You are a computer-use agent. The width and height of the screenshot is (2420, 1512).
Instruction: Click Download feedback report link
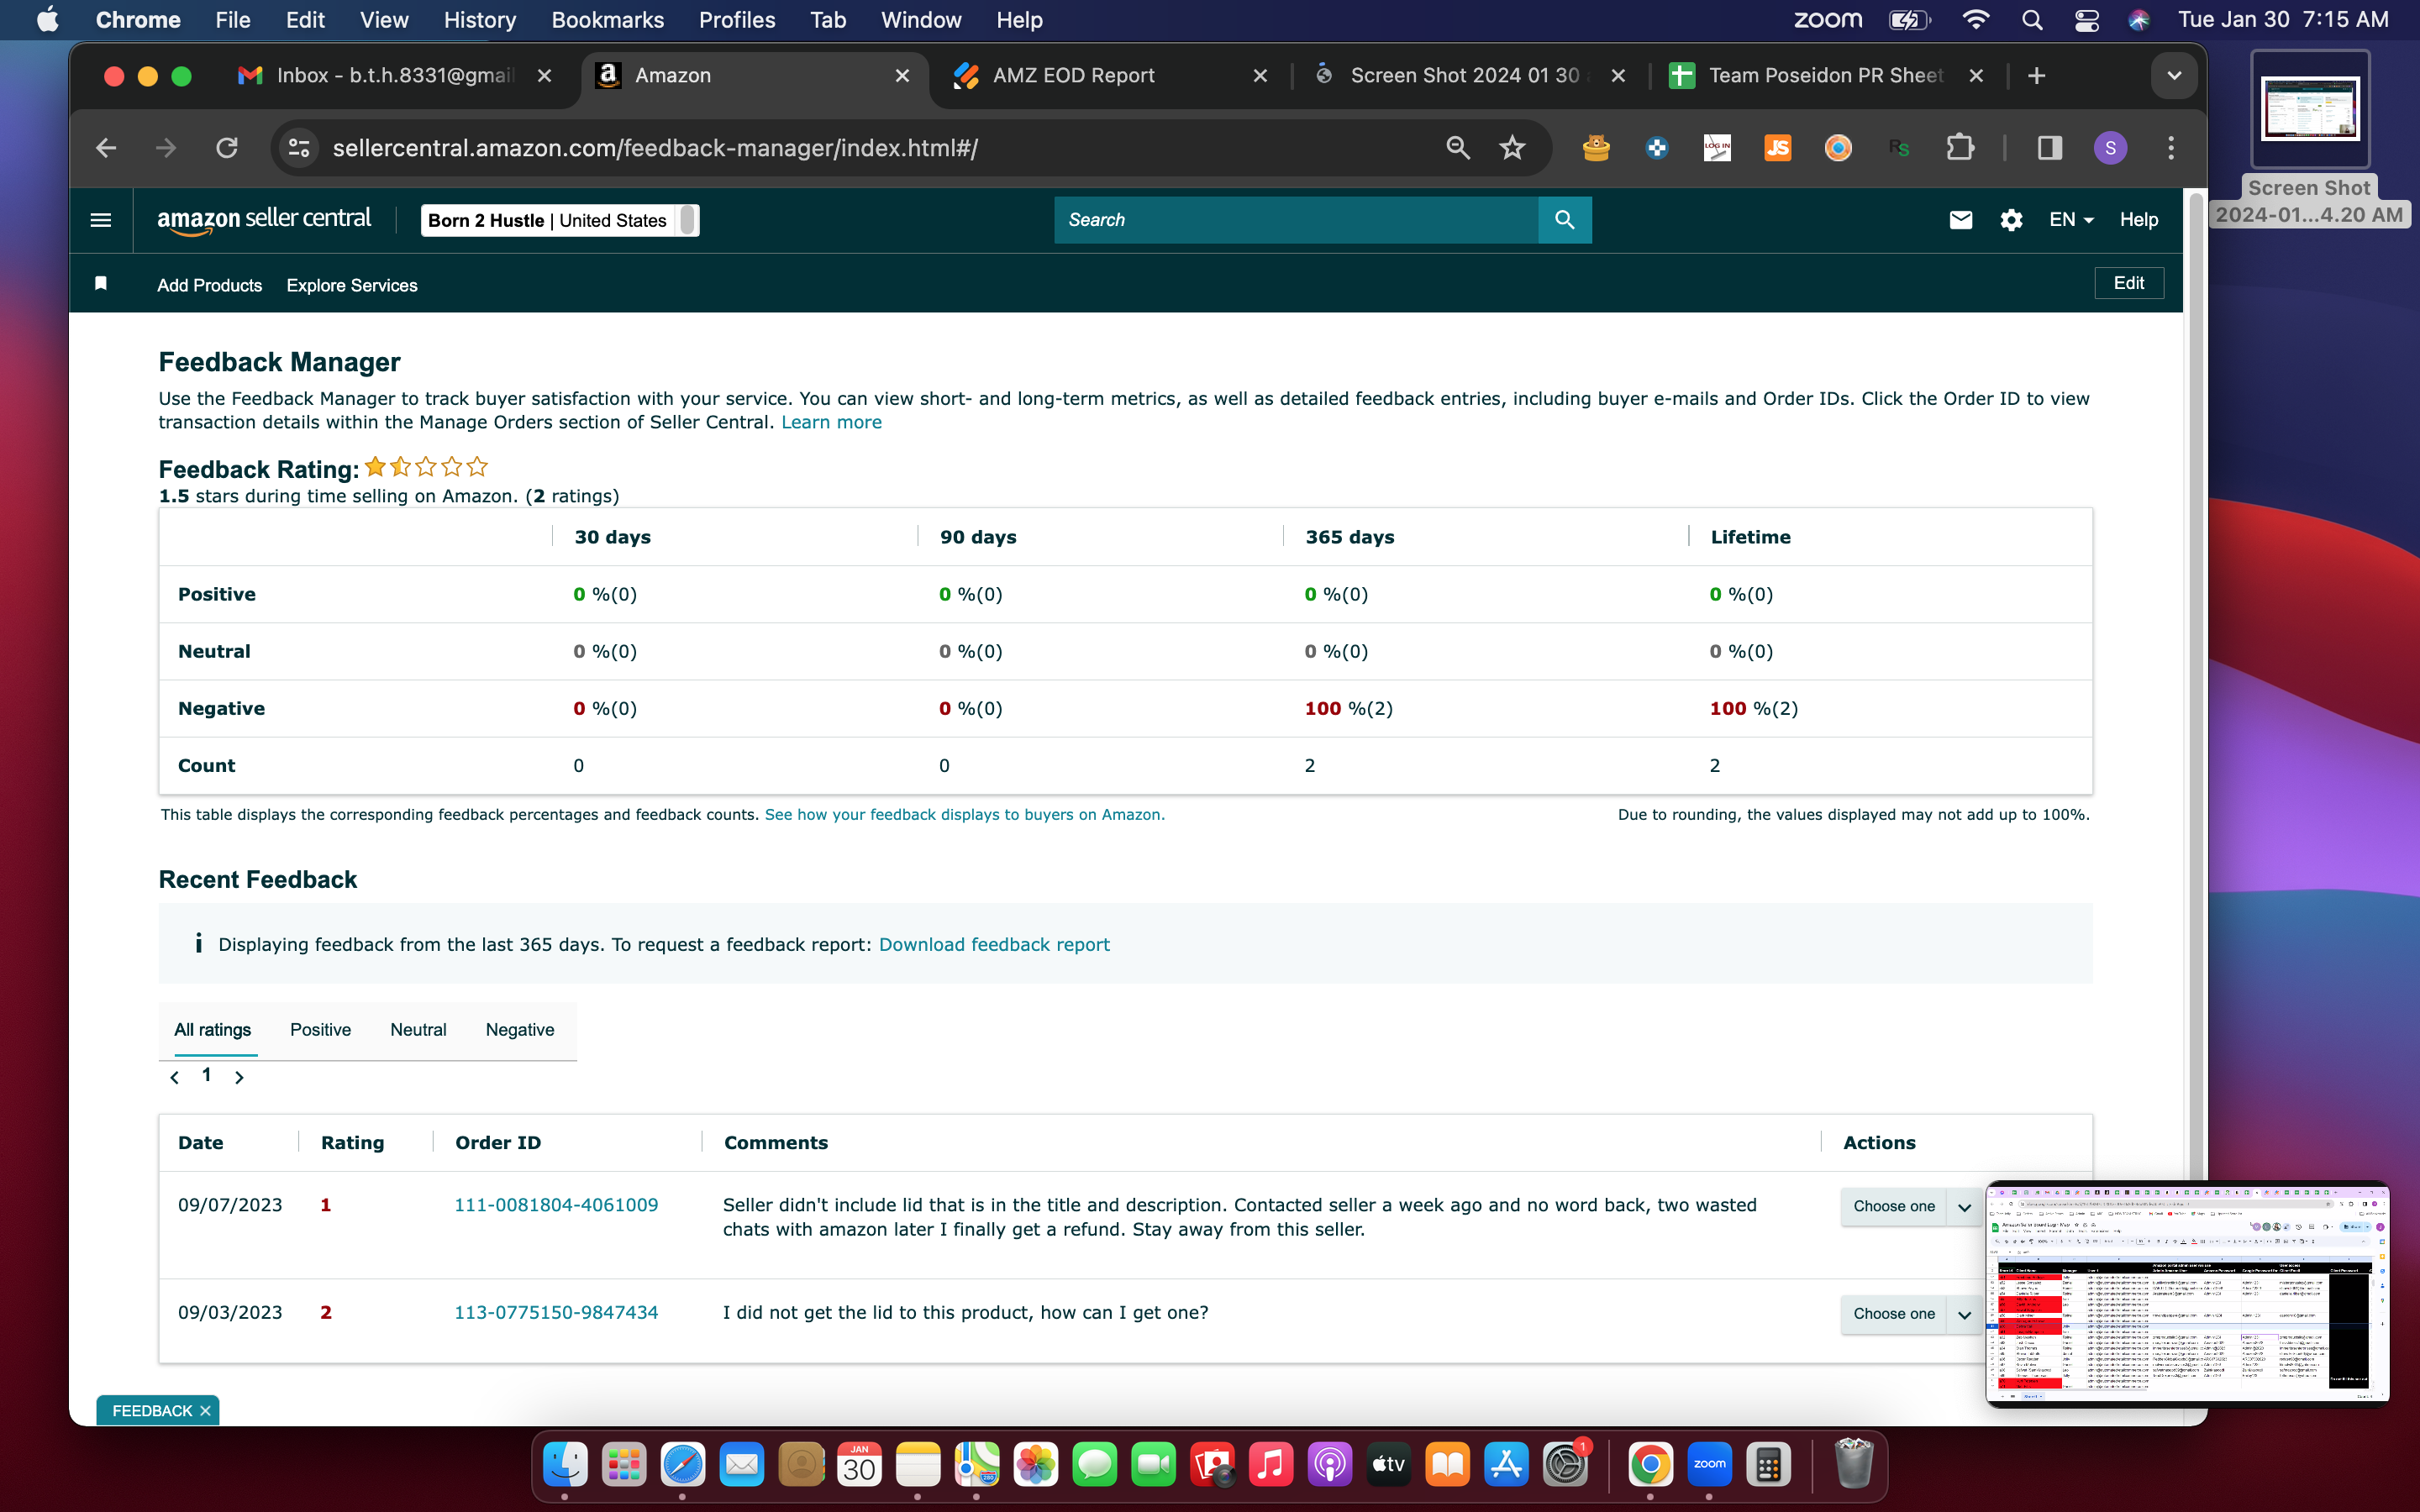click(994, 945)
